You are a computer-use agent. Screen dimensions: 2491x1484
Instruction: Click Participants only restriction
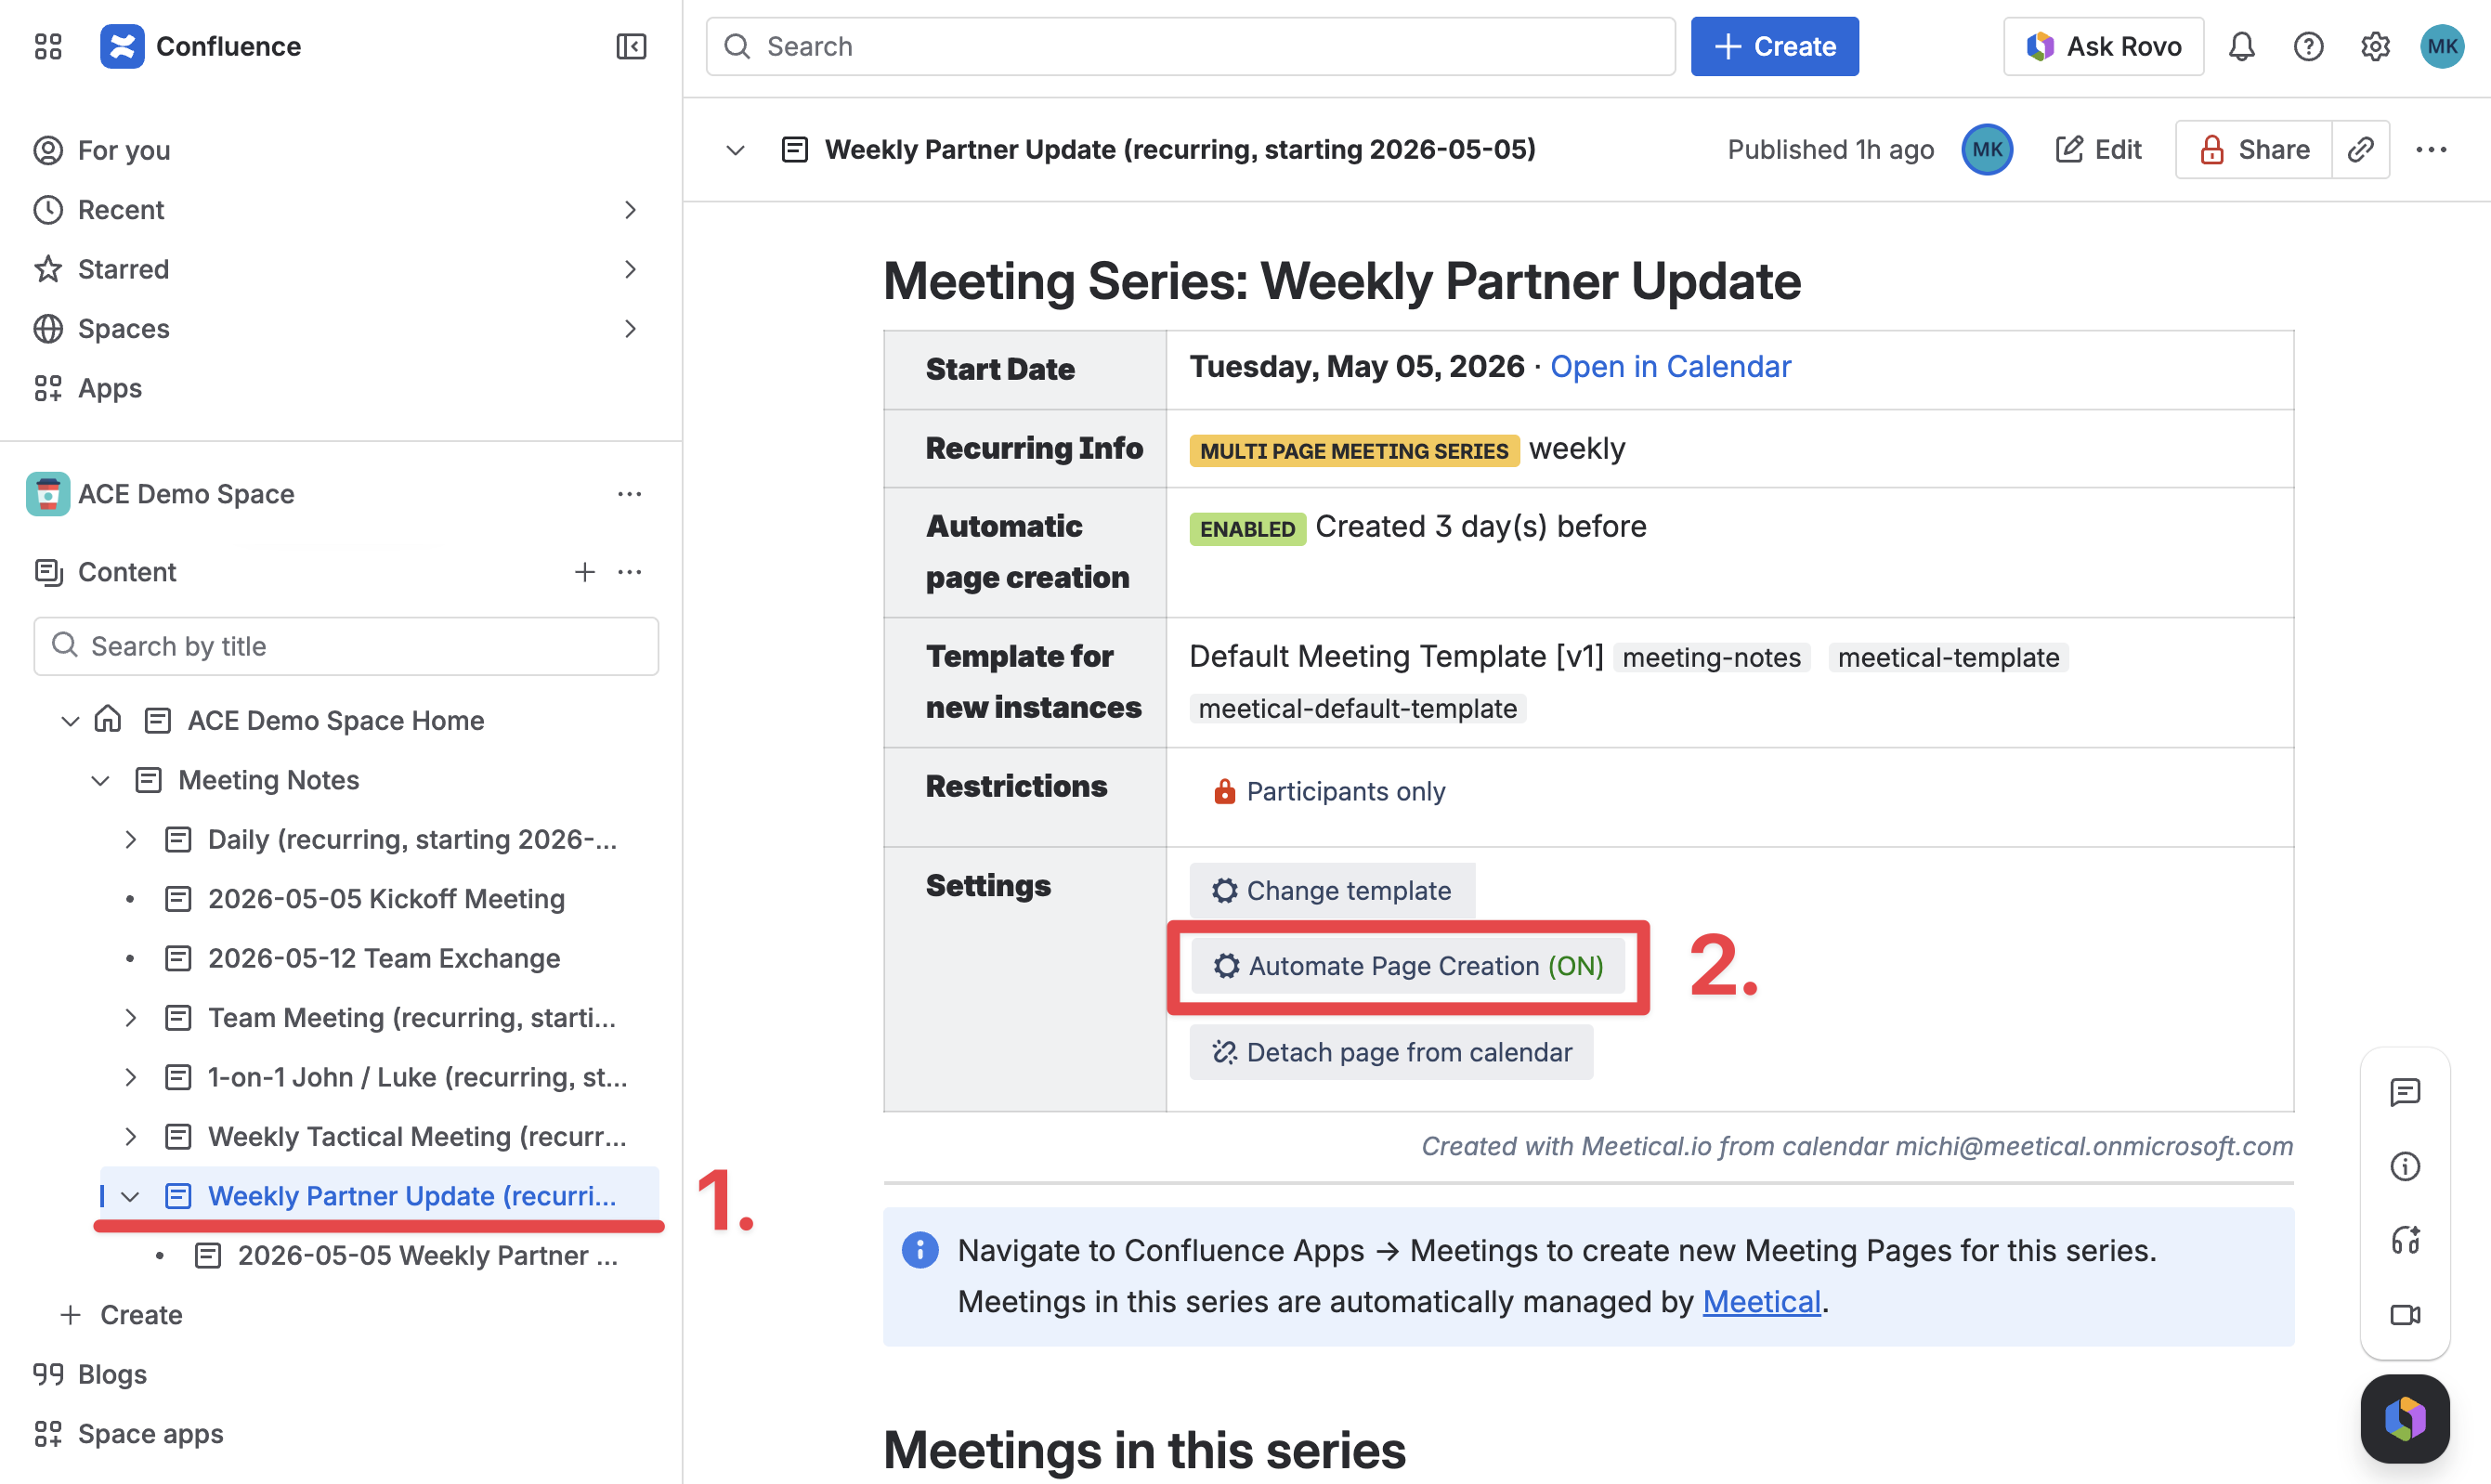pyautogui.click(x=1345, y=791)
